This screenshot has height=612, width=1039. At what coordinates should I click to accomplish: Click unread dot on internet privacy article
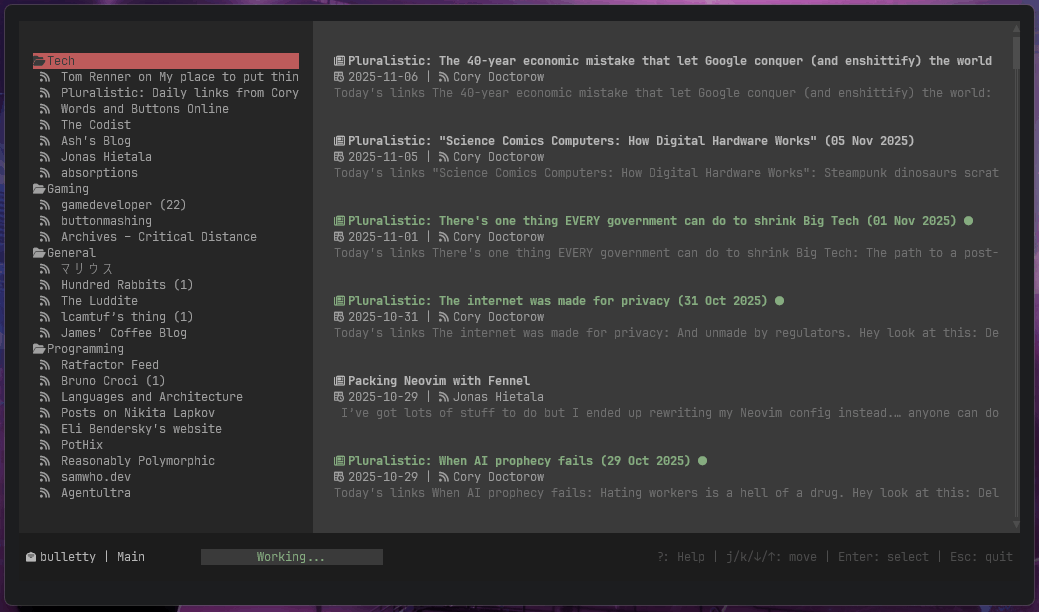pos(780,301)
